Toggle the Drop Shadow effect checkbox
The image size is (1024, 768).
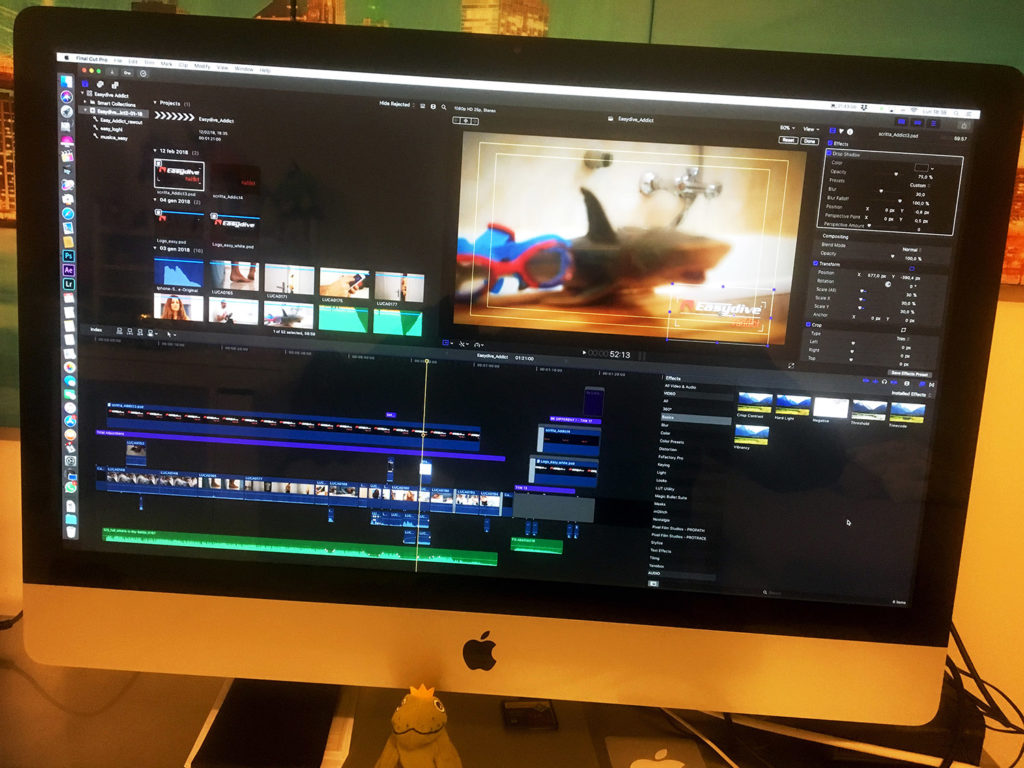coord(828,154)
